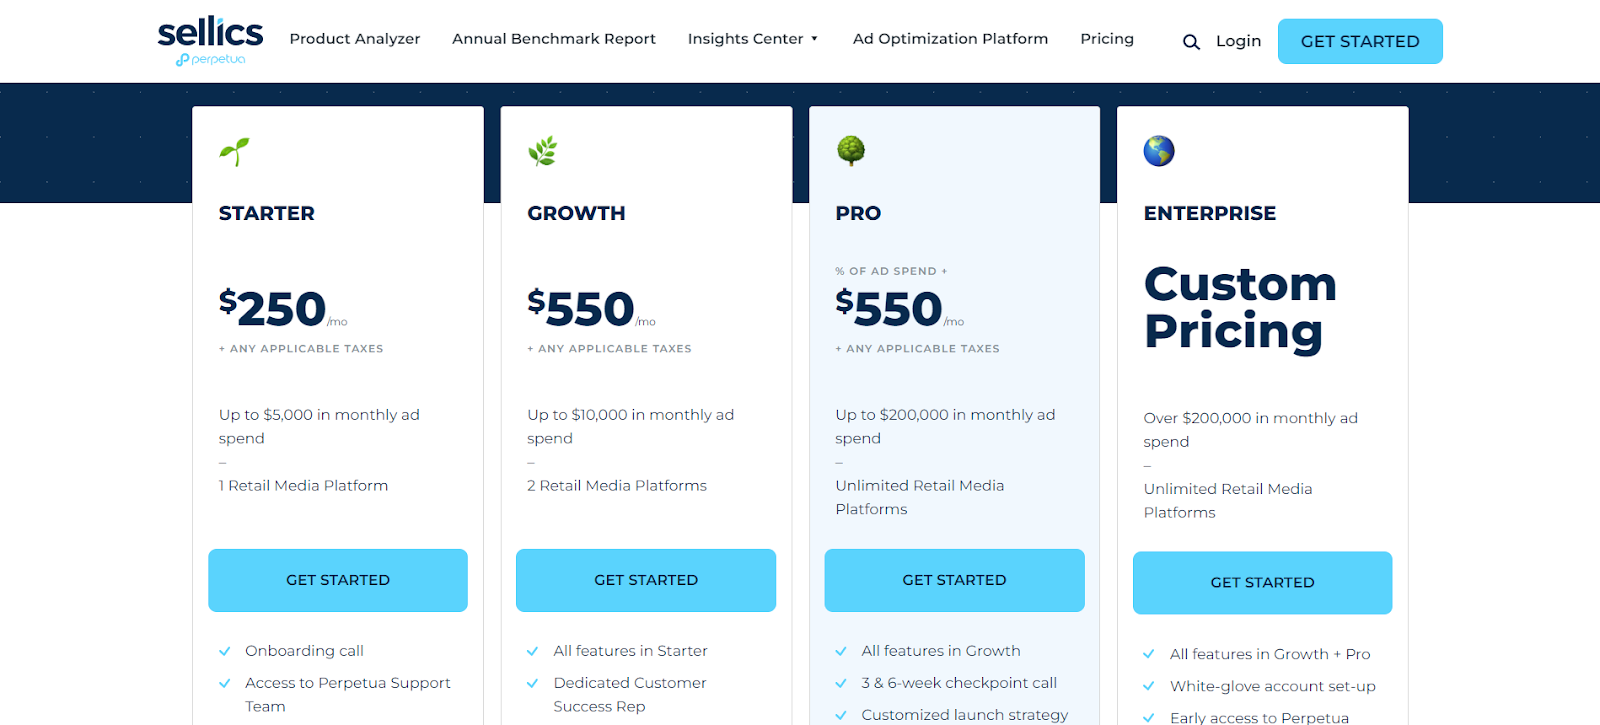1600x725 pixels.
Task: Click 'White-glove account set-up' text
Action: pos(1273,686)
